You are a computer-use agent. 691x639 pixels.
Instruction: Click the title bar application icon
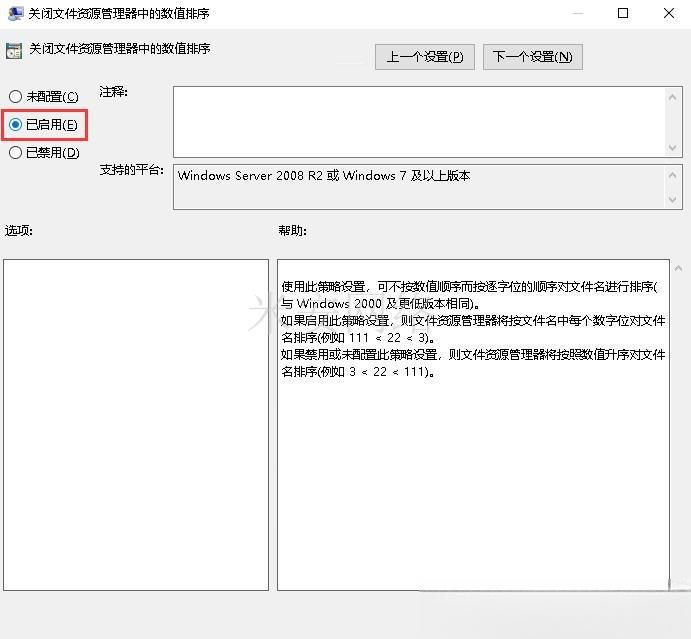(x=15, y=13)
